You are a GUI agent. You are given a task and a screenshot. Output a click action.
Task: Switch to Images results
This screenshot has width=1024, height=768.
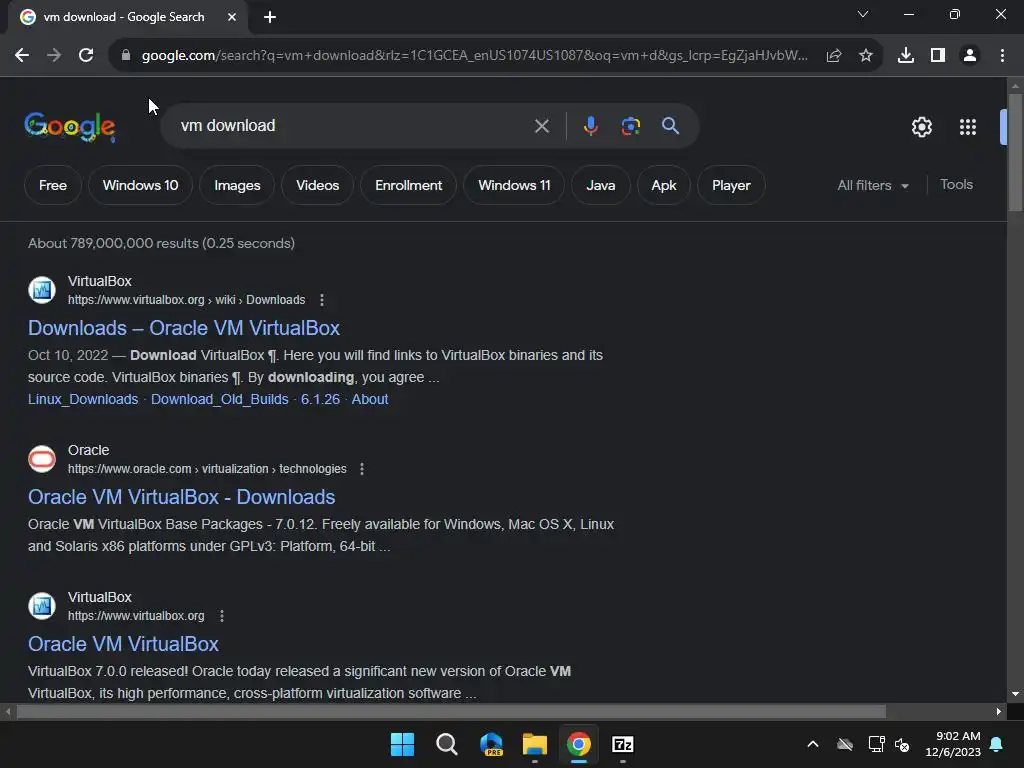click(237, 185)
